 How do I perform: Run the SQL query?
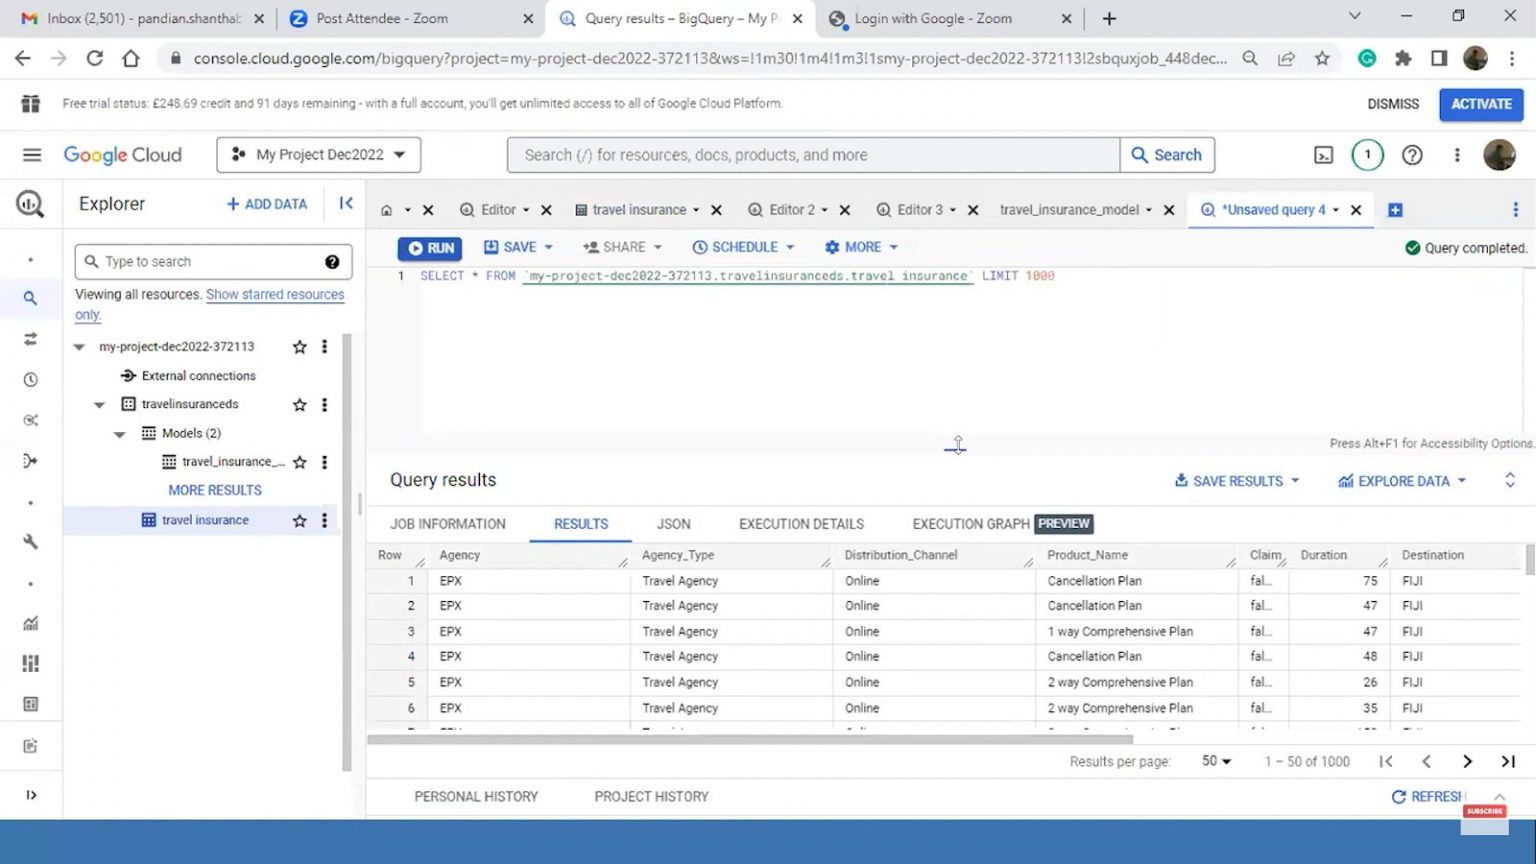(x=429, y=247)
